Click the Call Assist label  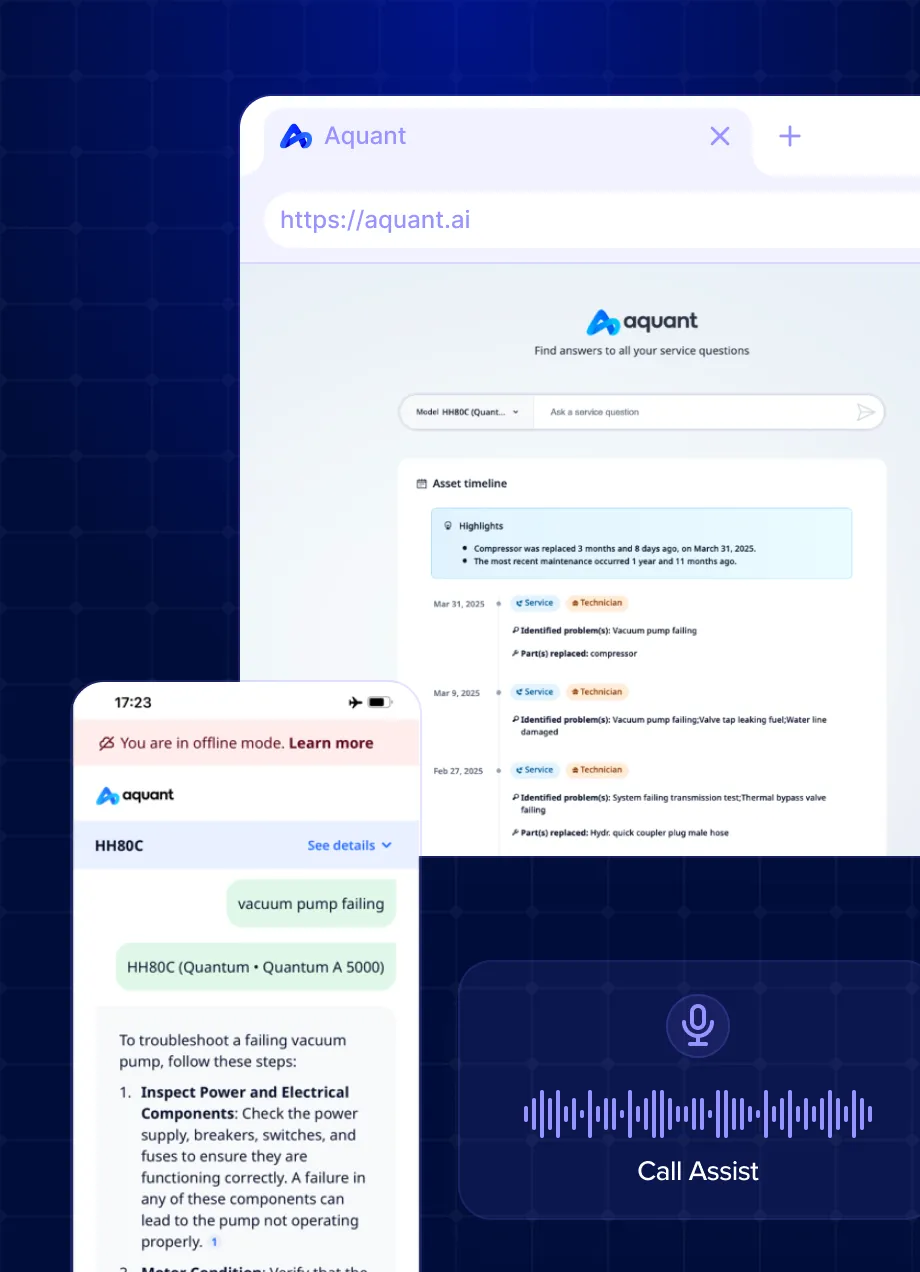pos(698,1171)
